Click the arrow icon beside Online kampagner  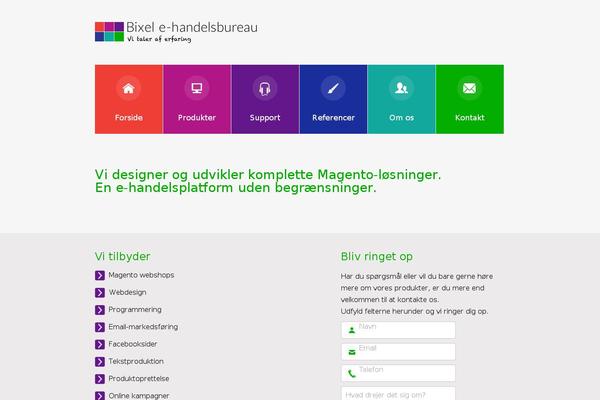point(100,396)
